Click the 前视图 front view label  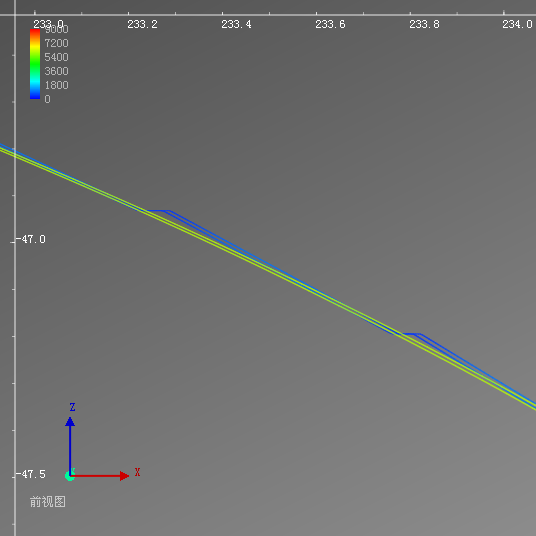[48, 502]
